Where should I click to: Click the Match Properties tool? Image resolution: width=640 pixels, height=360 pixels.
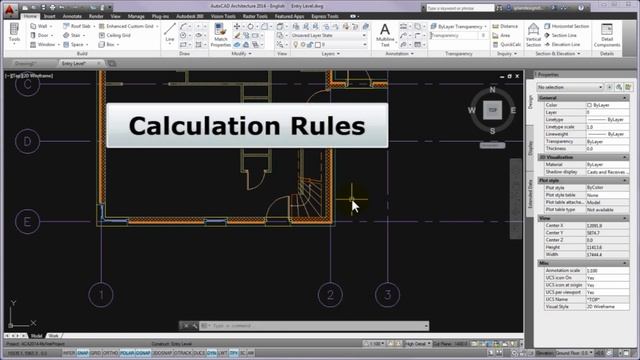coord(220,35)
